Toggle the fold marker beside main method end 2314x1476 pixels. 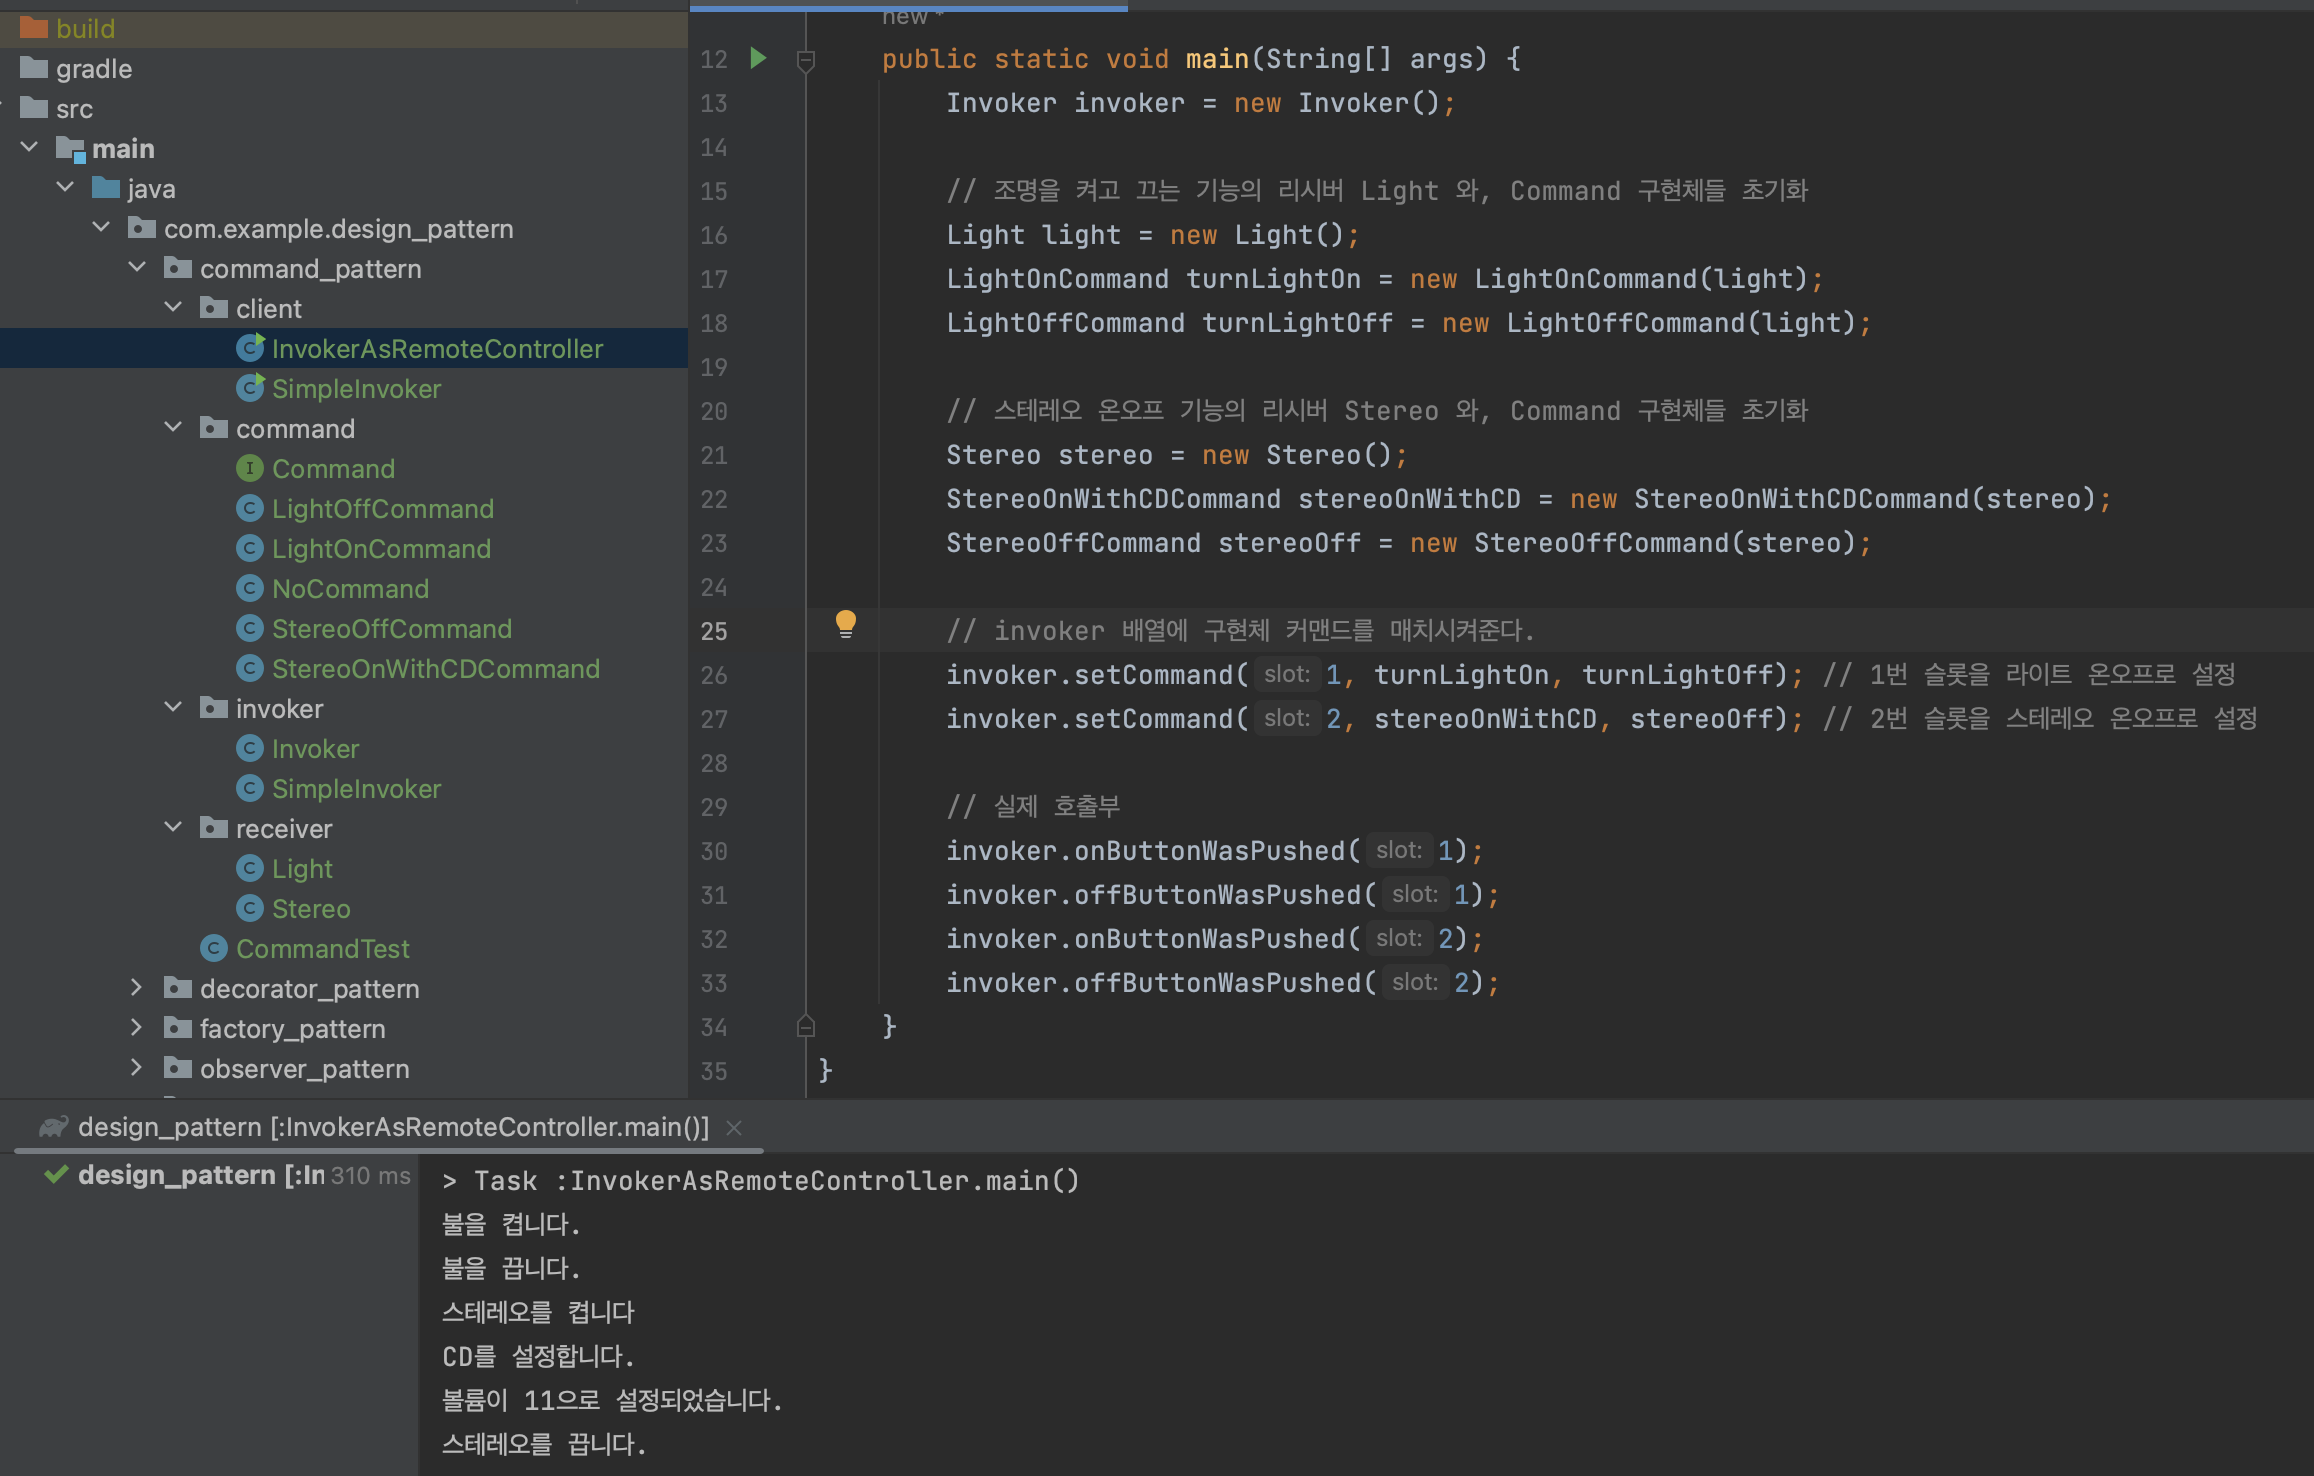[806, 1027]
